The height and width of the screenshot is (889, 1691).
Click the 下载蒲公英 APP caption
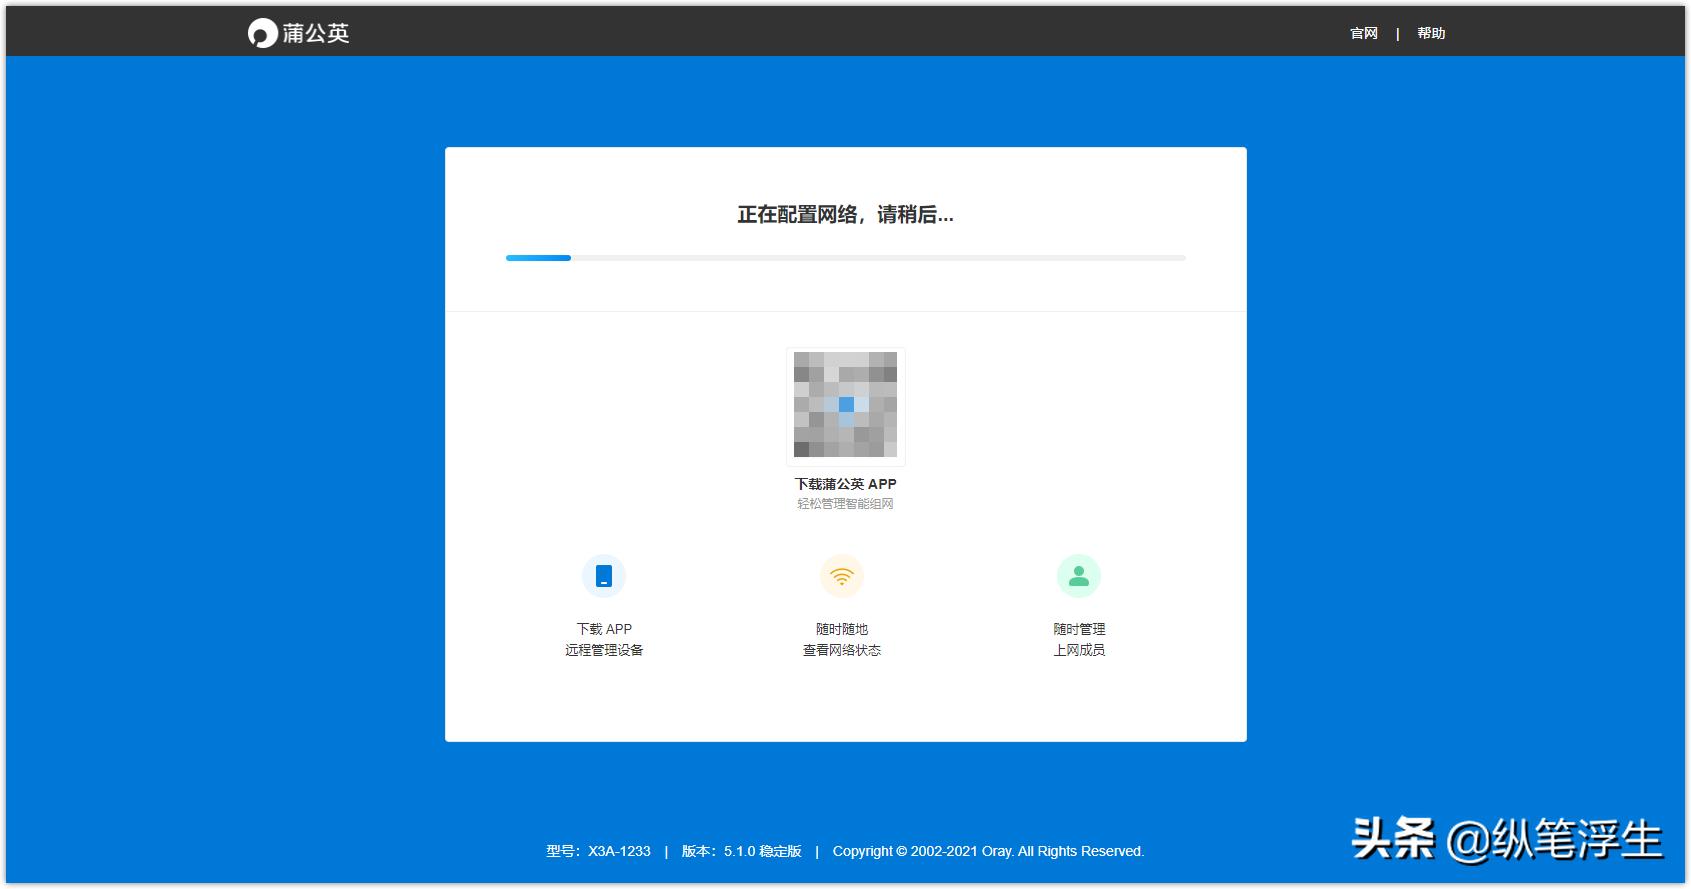pyautogui.click(x=846, y=484)
